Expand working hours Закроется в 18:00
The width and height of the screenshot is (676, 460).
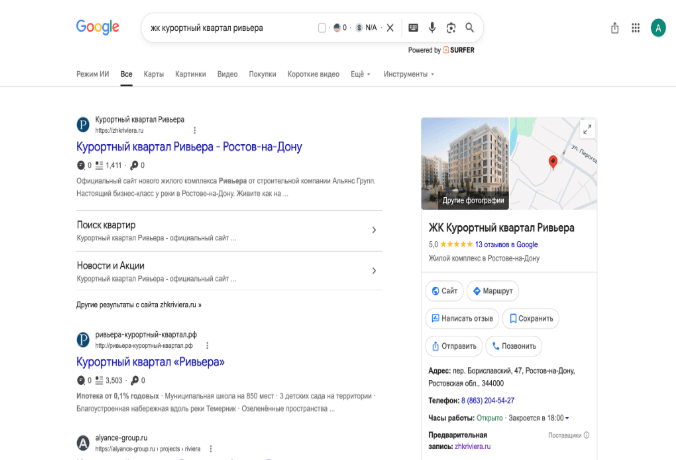point(539,418)
